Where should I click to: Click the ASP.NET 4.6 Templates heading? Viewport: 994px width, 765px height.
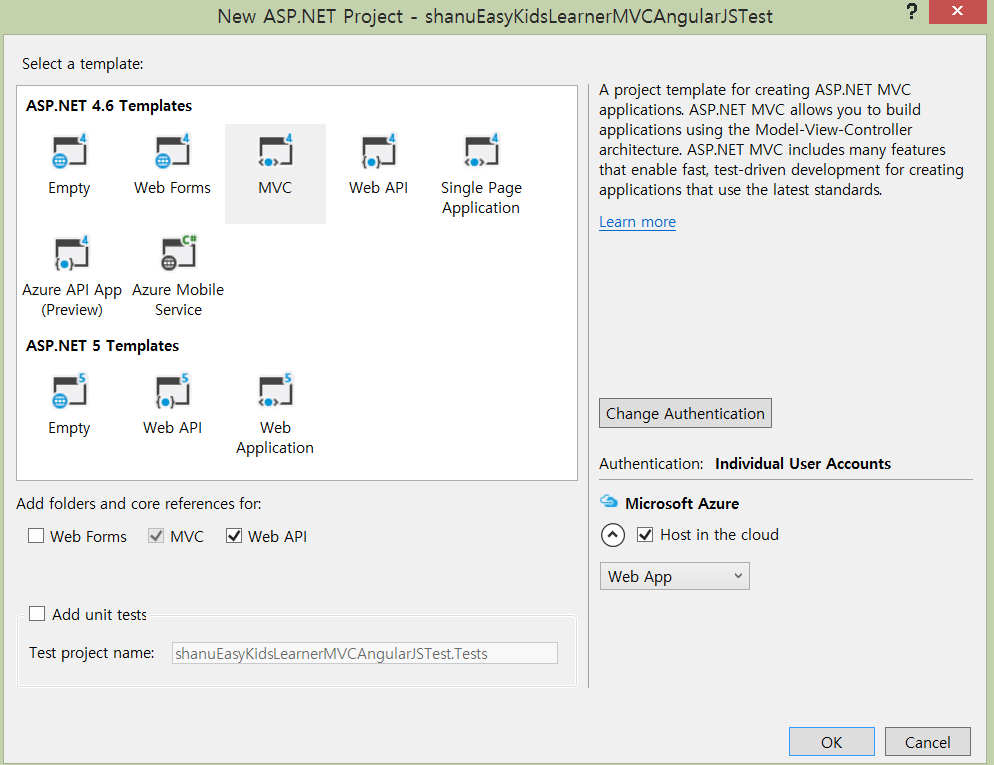point(109,106)
